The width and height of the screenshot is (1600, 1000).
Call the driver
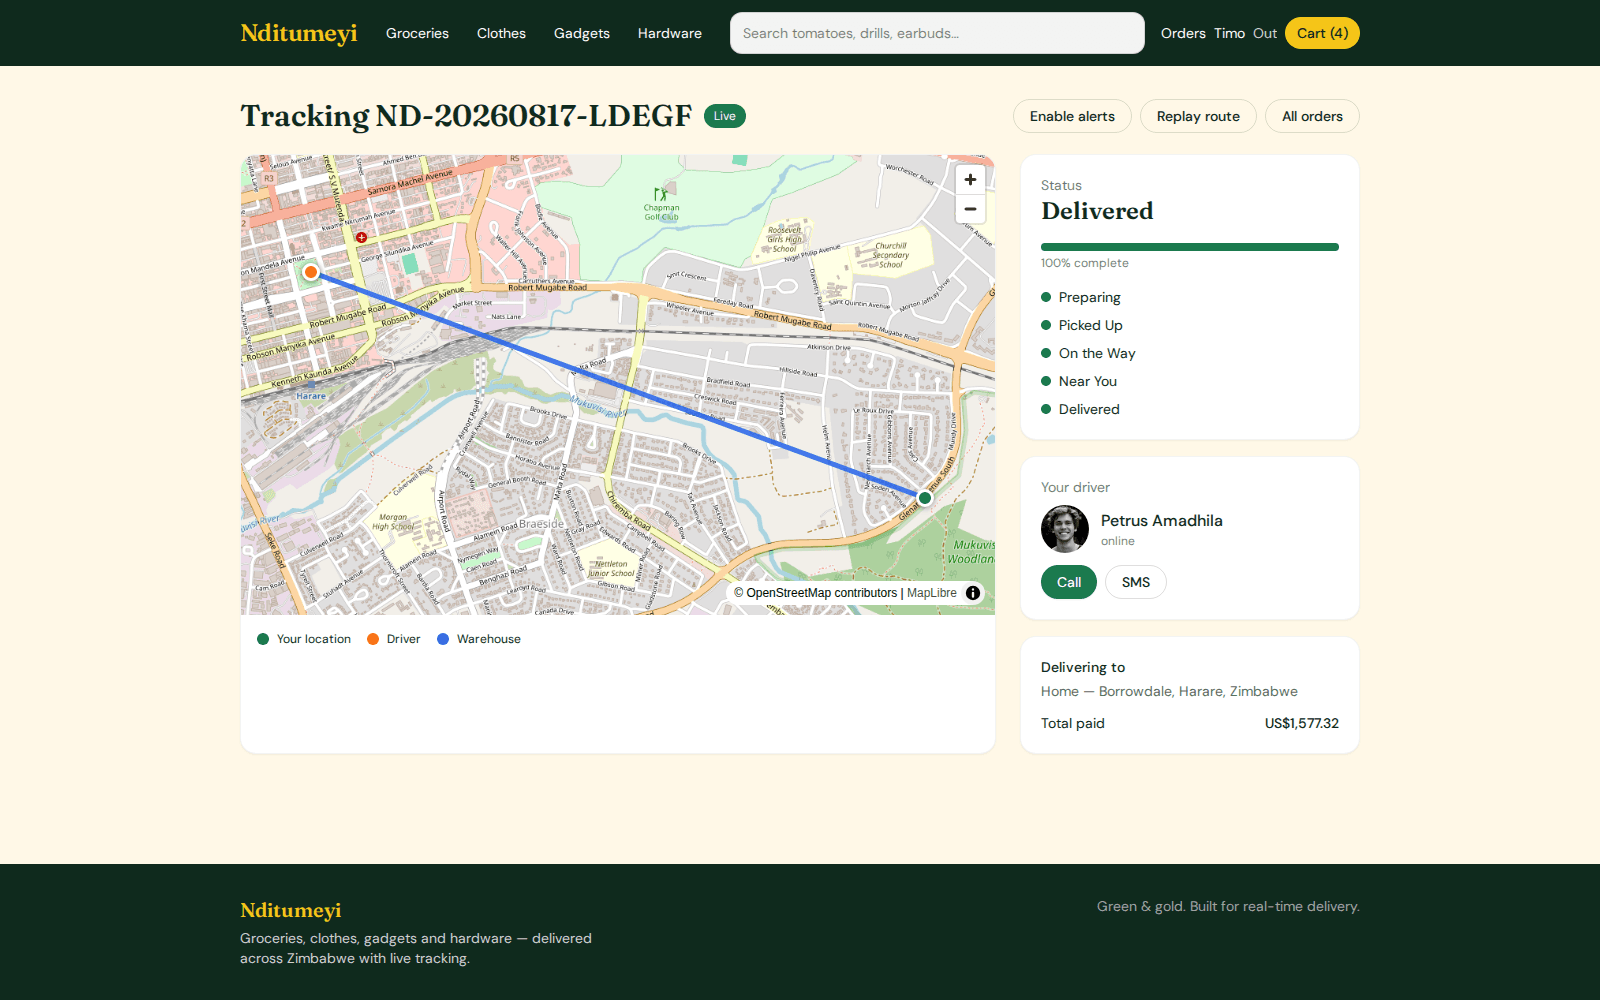click(1069, 582)
